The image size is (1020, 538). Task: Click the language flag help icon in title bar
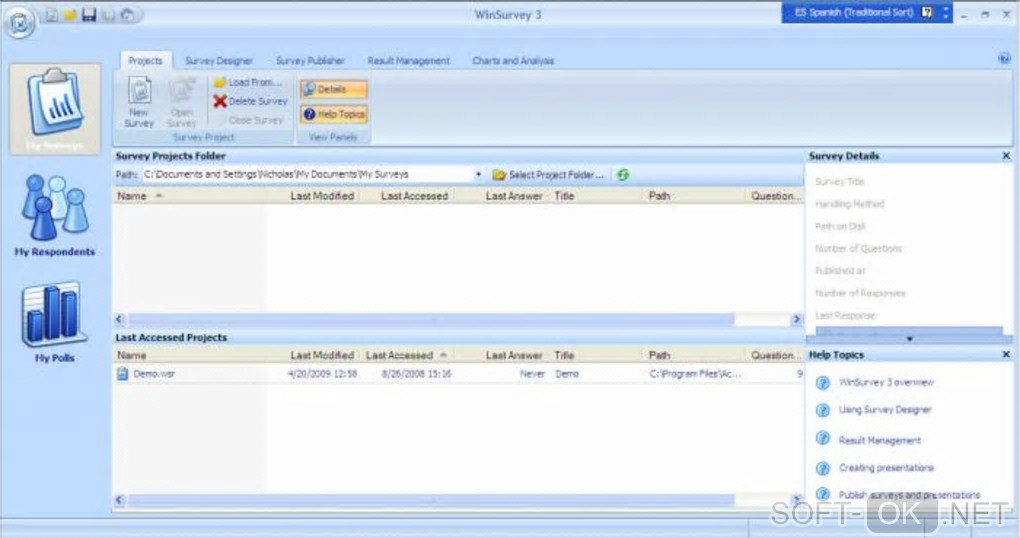927,12
